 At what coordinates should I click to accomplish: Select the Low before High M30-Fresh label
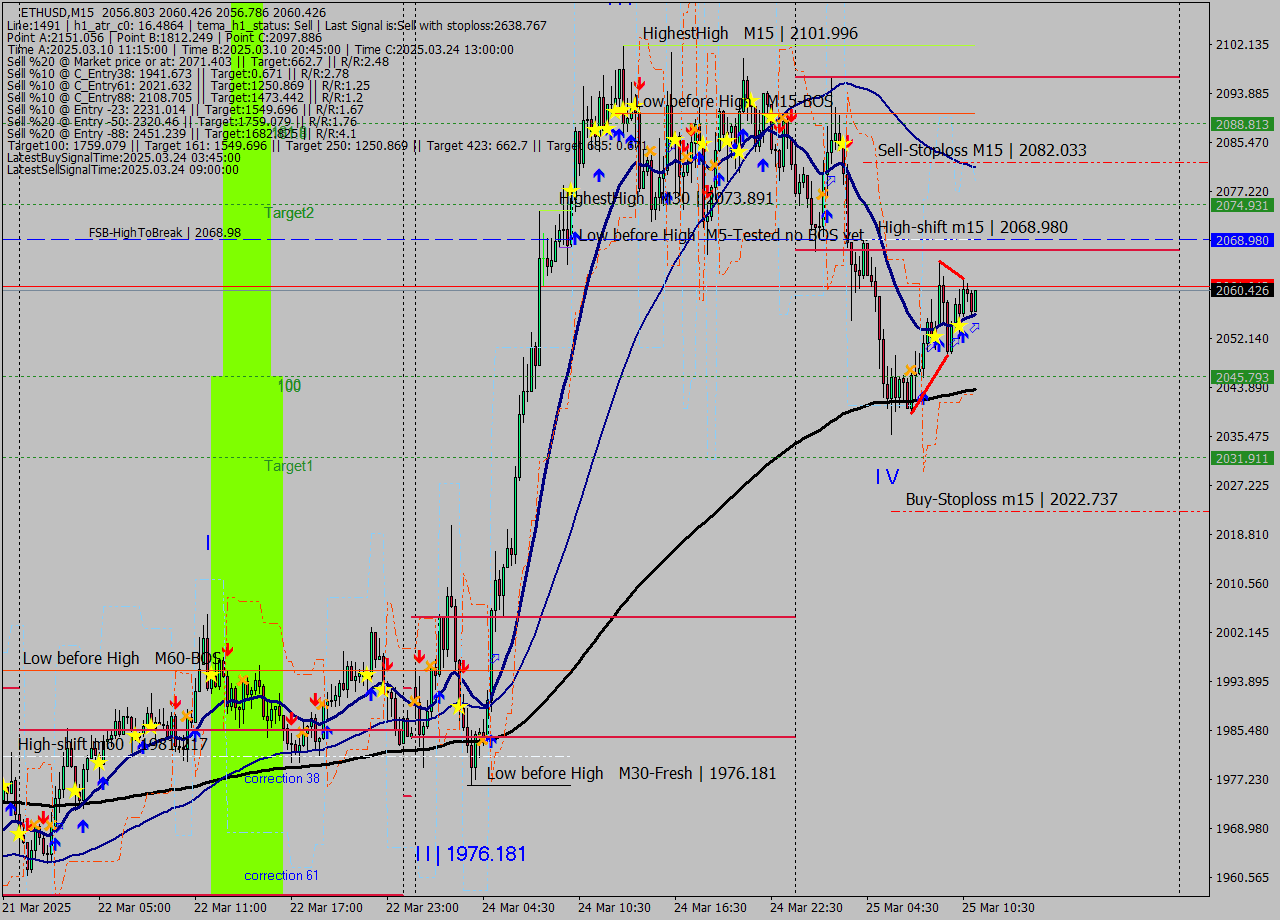tap(631, 773)
